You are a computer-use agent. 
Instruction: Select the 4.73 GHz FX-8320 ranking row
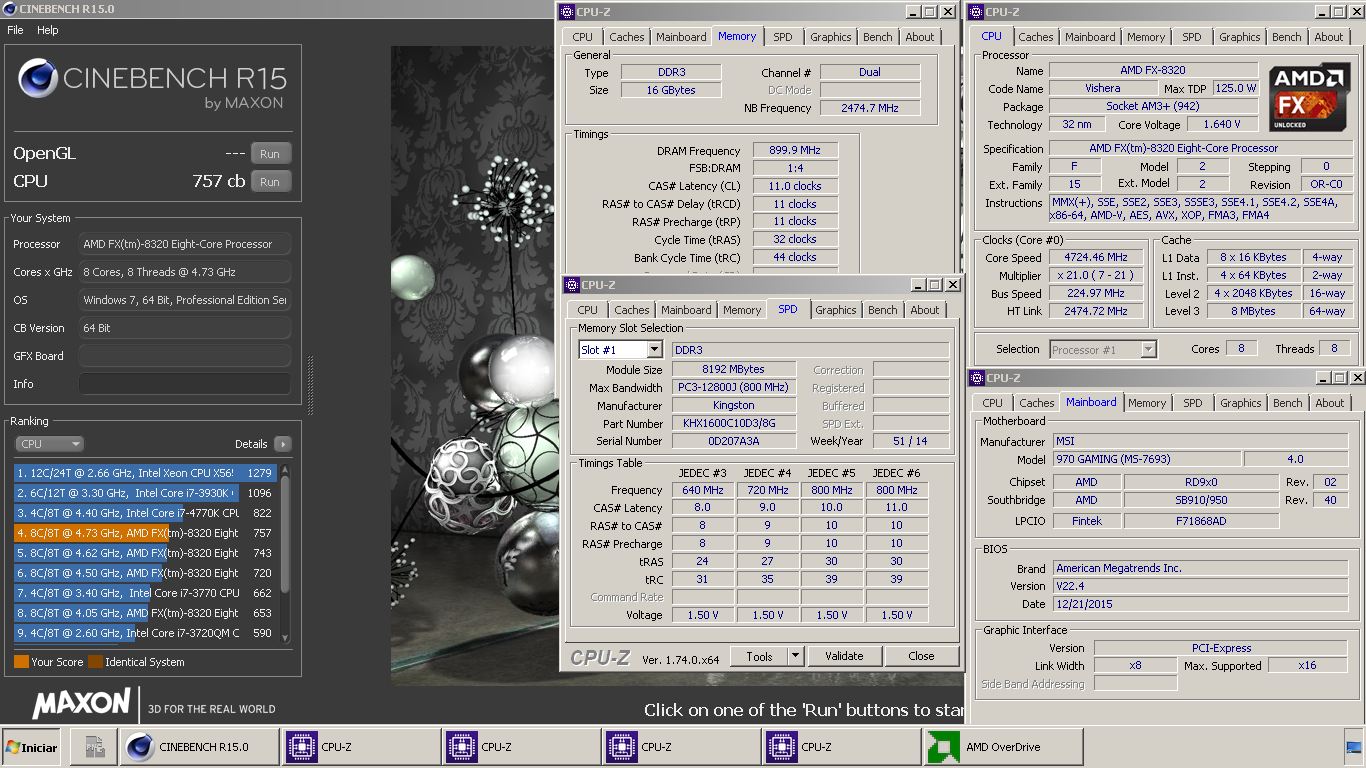pyautogui.click(x=146, y=533)
